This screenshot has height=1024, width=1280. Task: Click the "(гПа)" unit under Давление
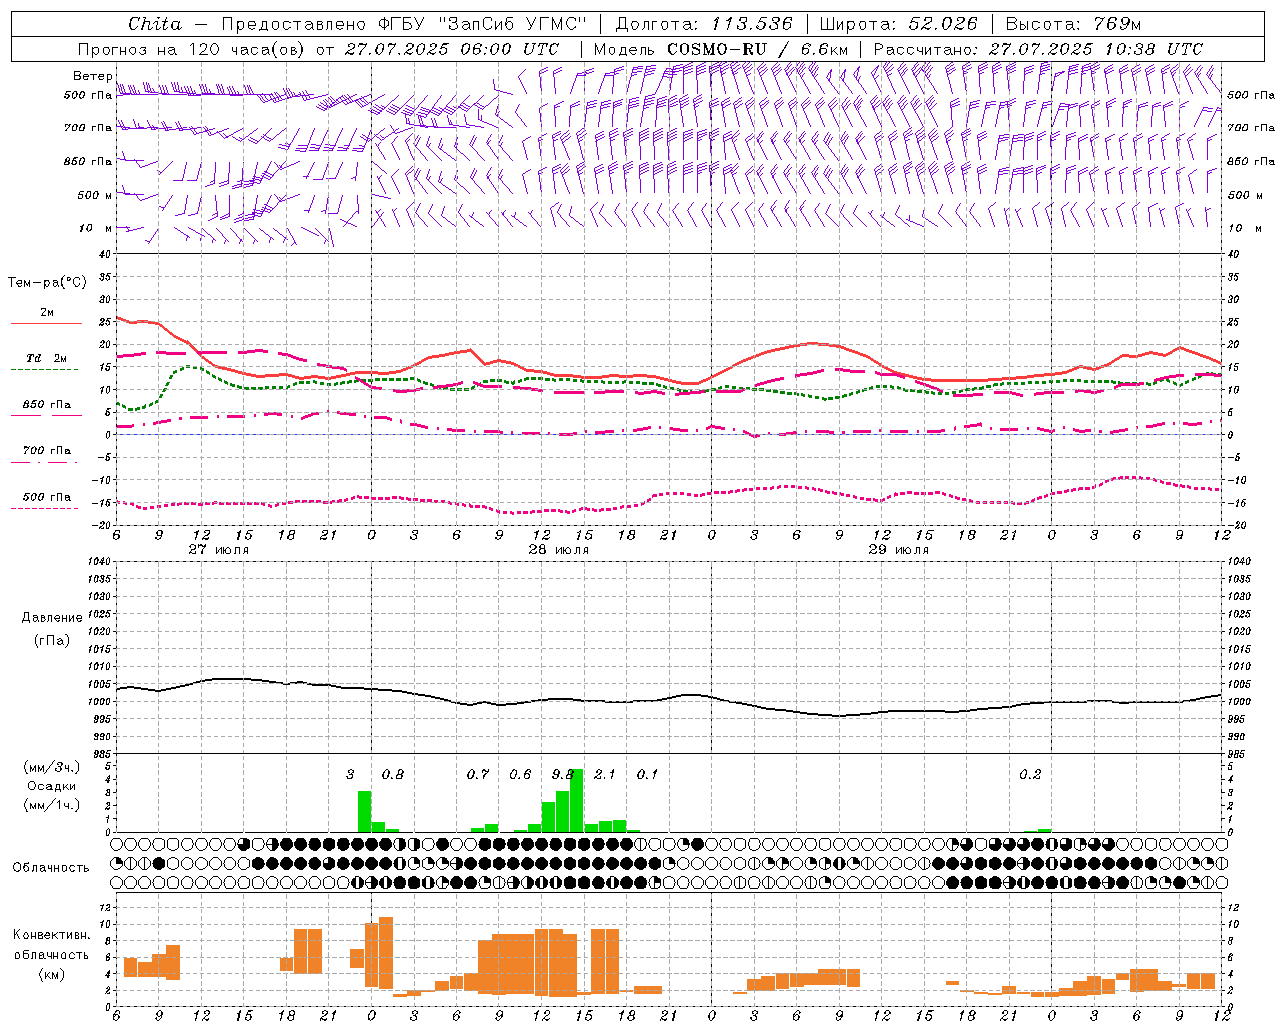[x=52, y=640]
